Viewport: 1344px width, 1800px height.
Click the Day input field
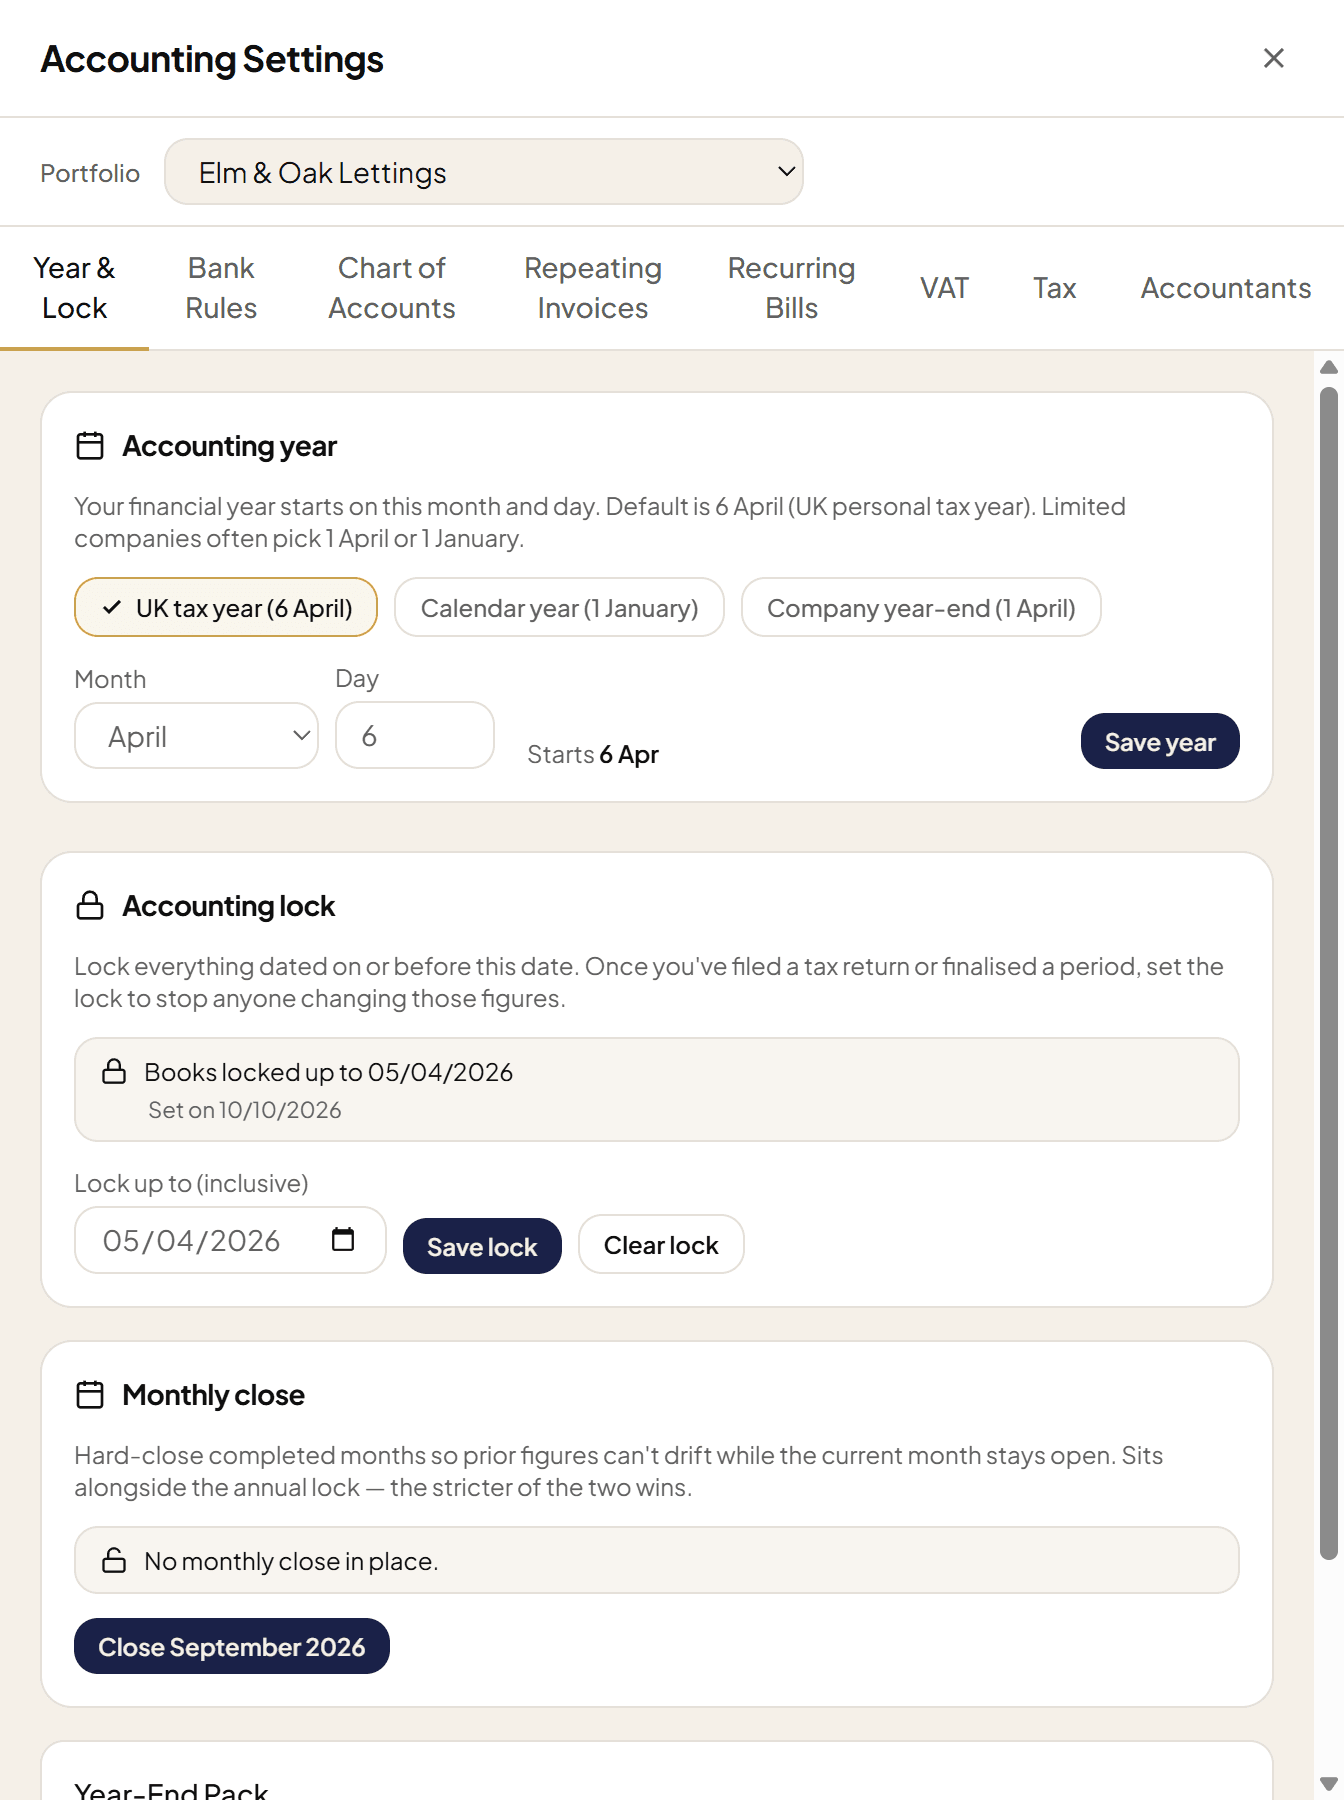coord(415,736)
